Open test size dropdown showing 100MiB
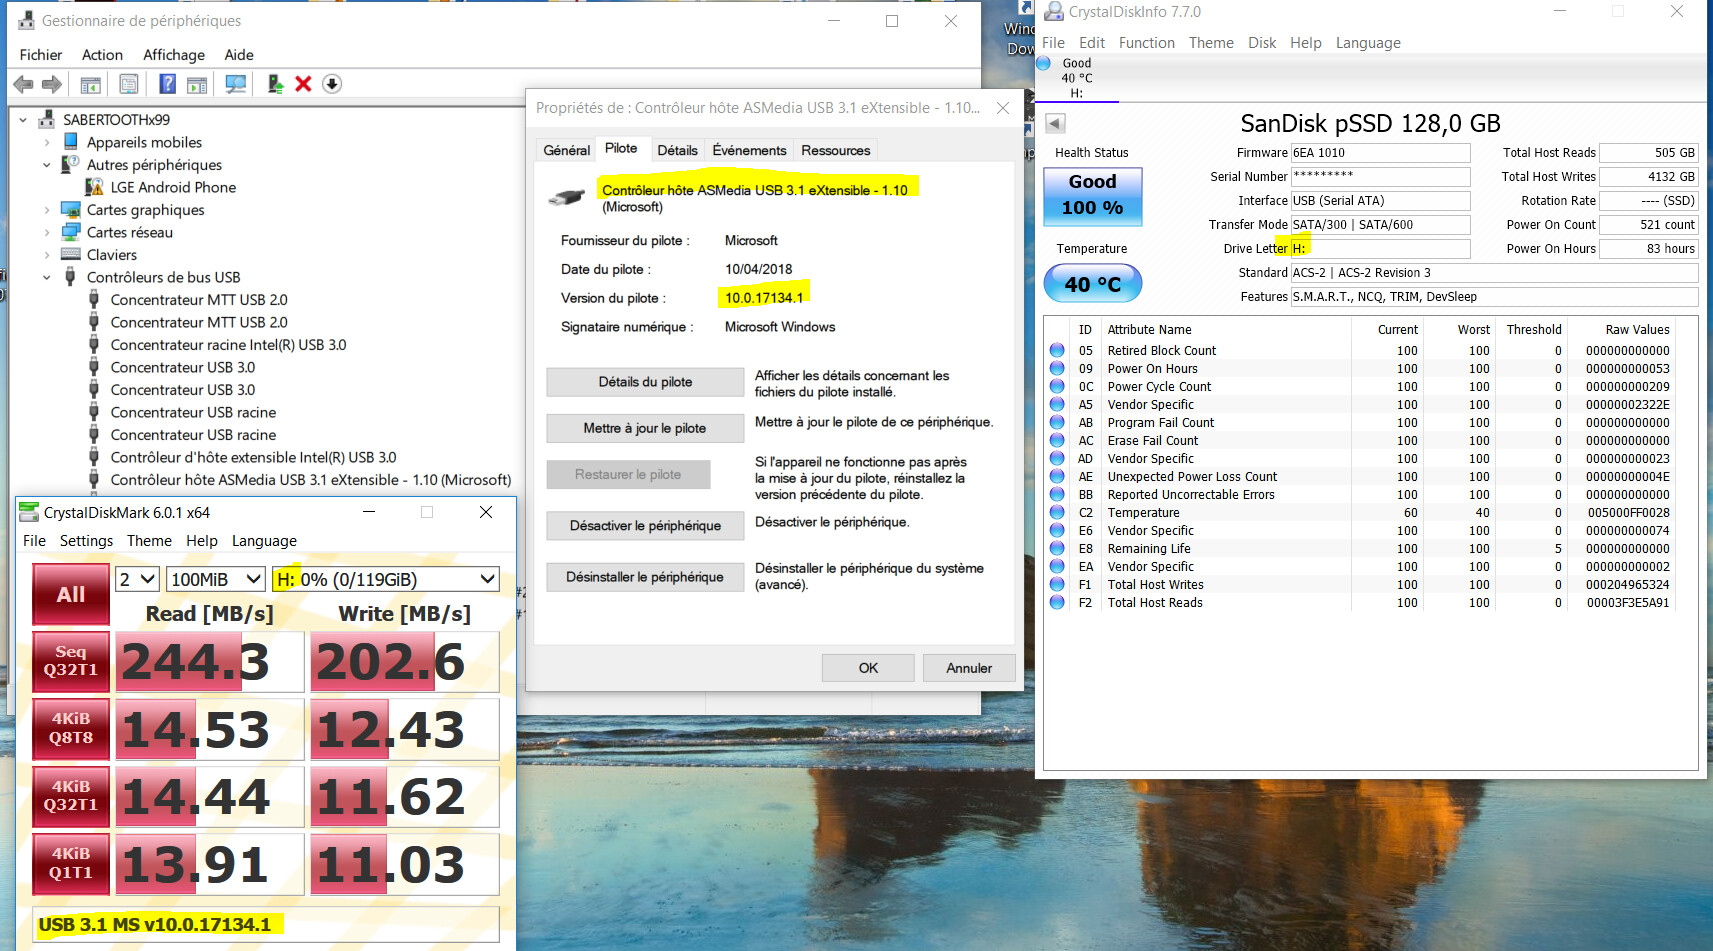The height and width of the screenshot is (951, 1713). coord(216,579)
